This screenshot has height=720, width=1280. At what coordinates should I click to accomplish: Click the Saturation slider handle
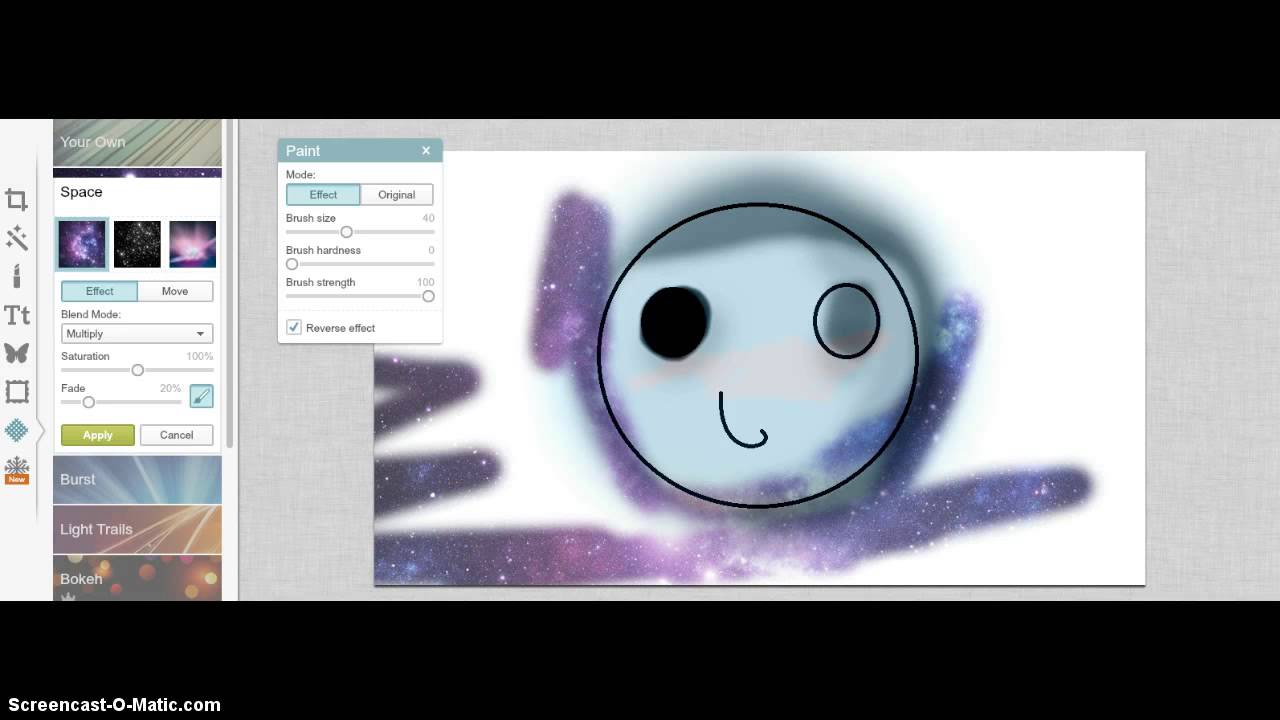click(x=138, y=370)
